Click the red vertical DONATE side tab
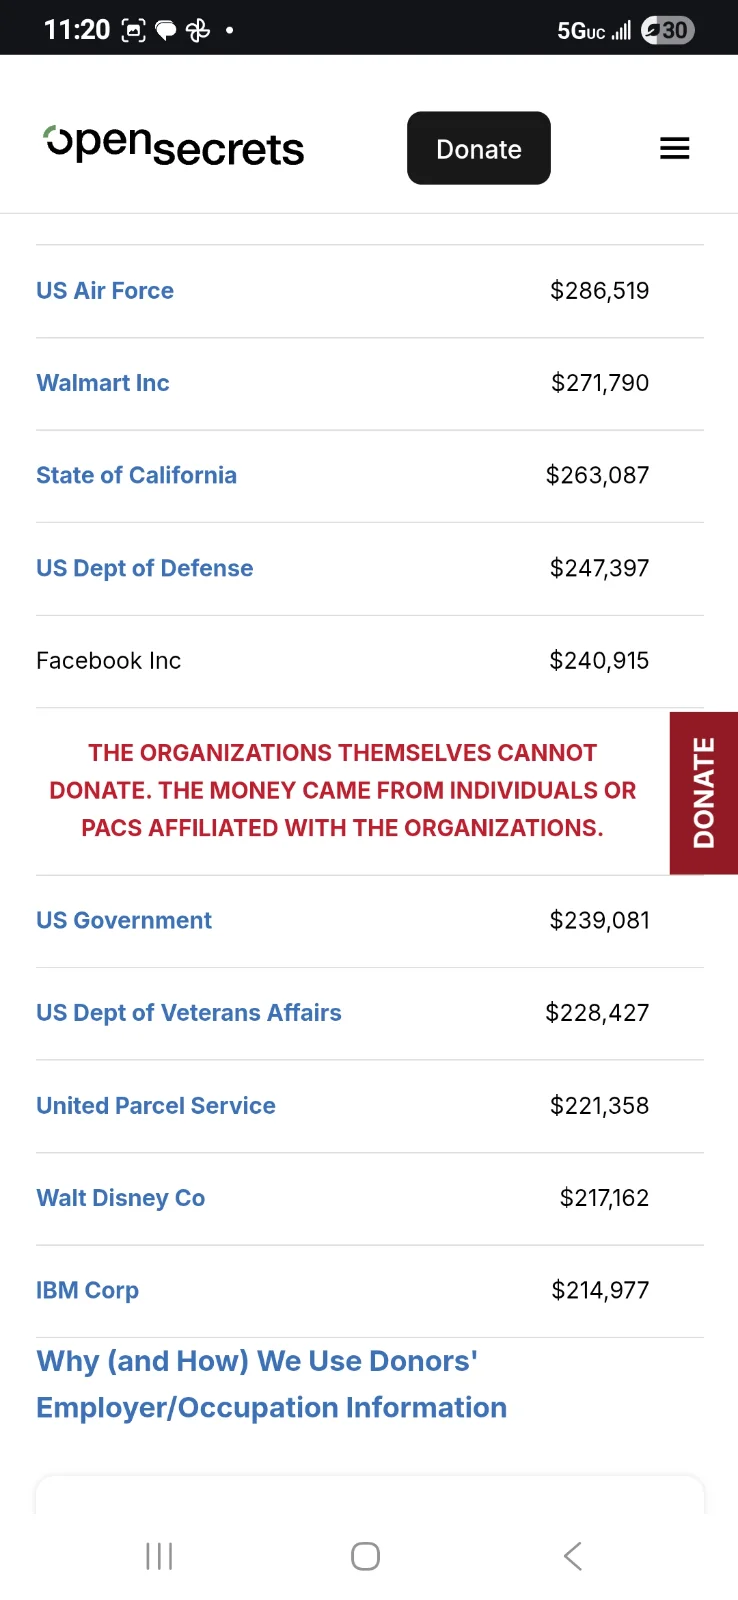Image resolution: width=738 pixels, height=1600 pixels. click(704, 793)
